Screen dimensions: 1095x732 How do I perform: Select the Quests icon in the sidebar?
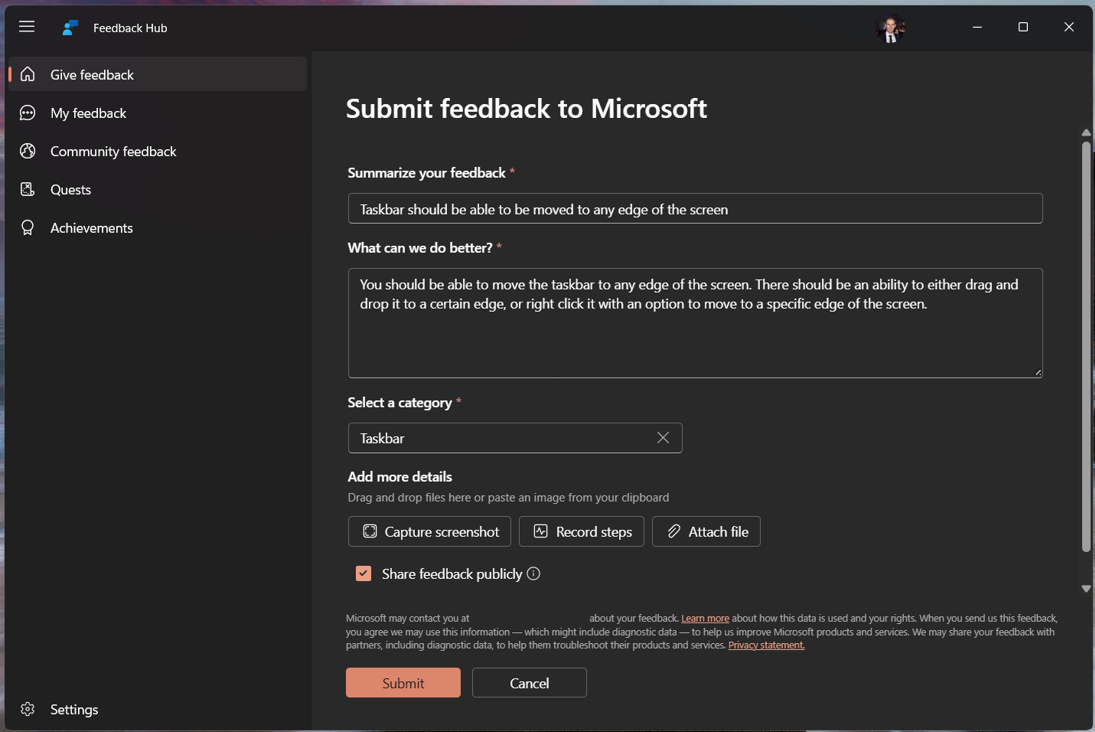(27, 189)
